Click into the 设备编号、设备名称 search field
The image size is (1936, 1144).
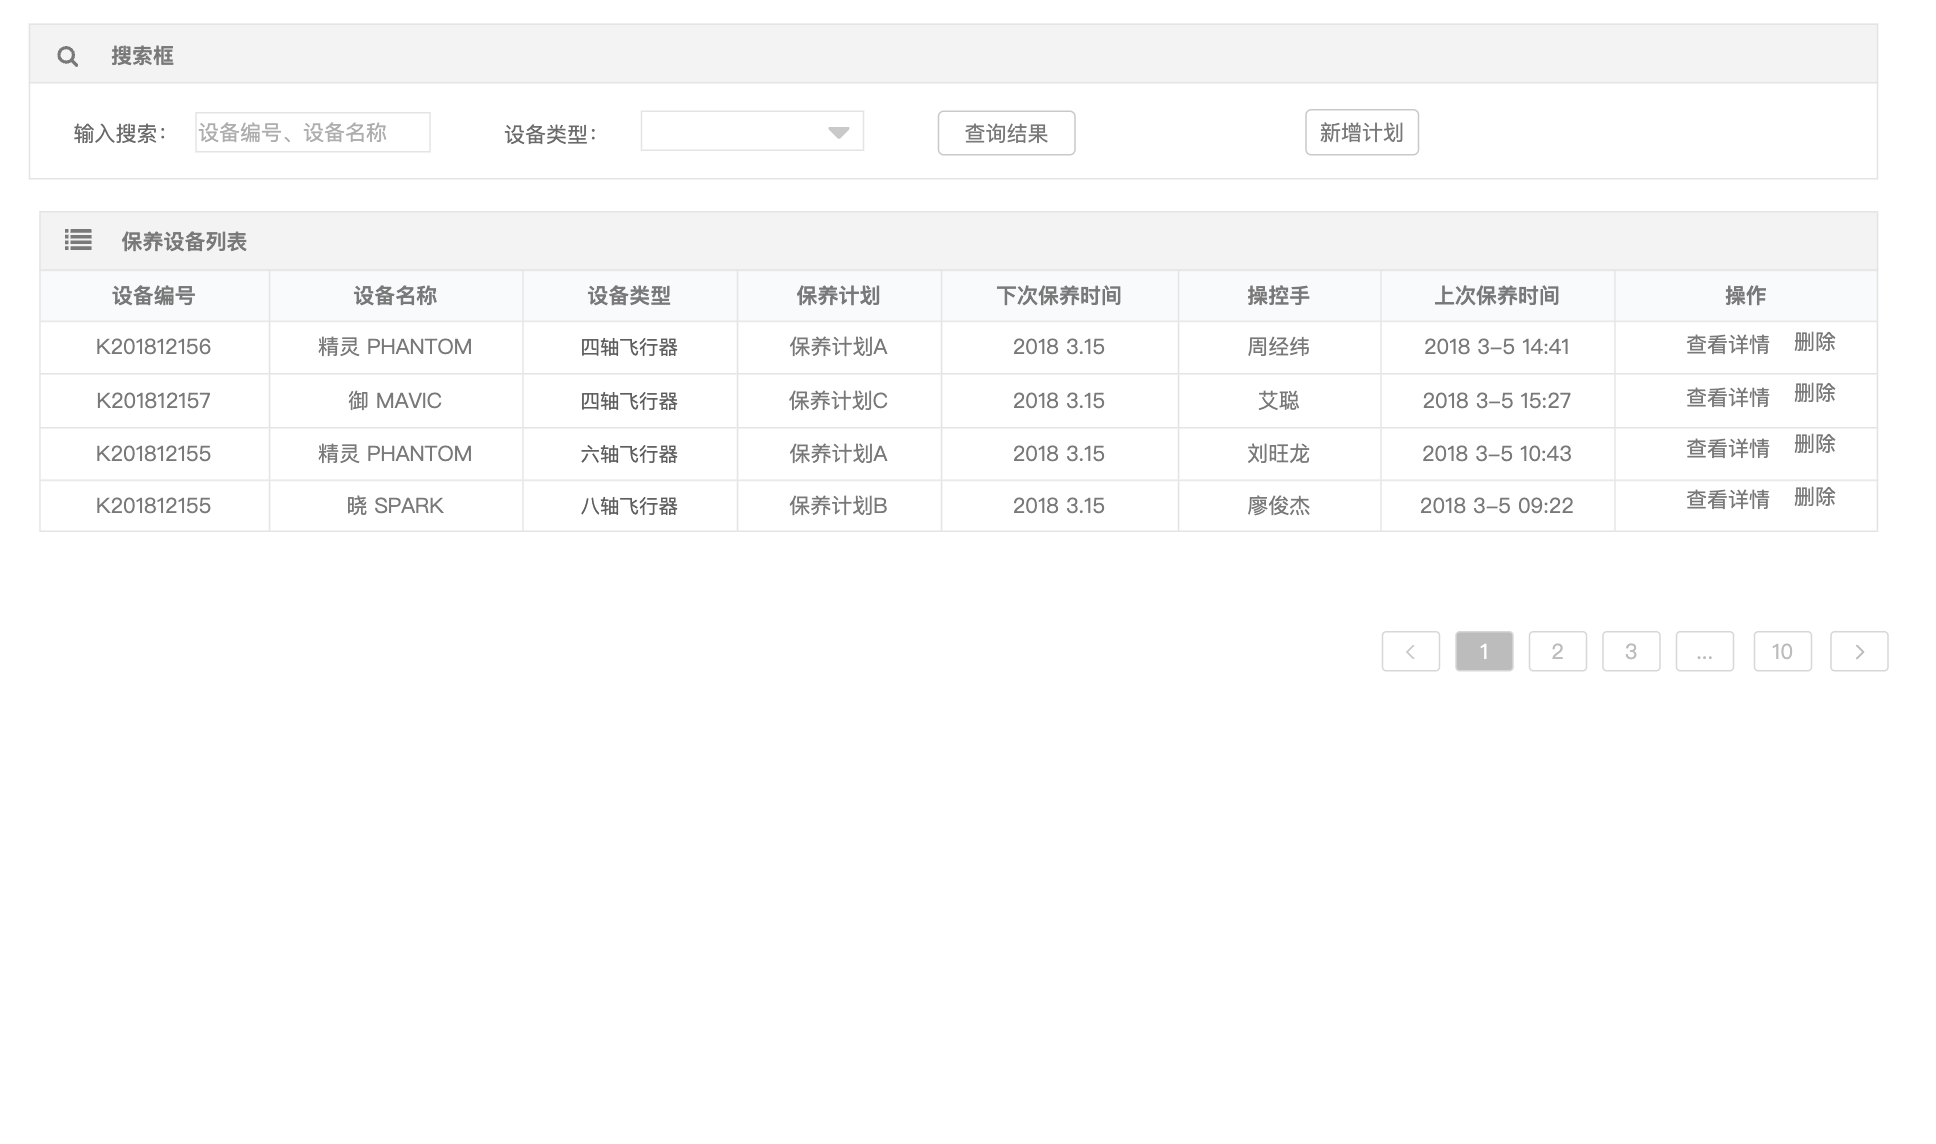click(312, 133)
